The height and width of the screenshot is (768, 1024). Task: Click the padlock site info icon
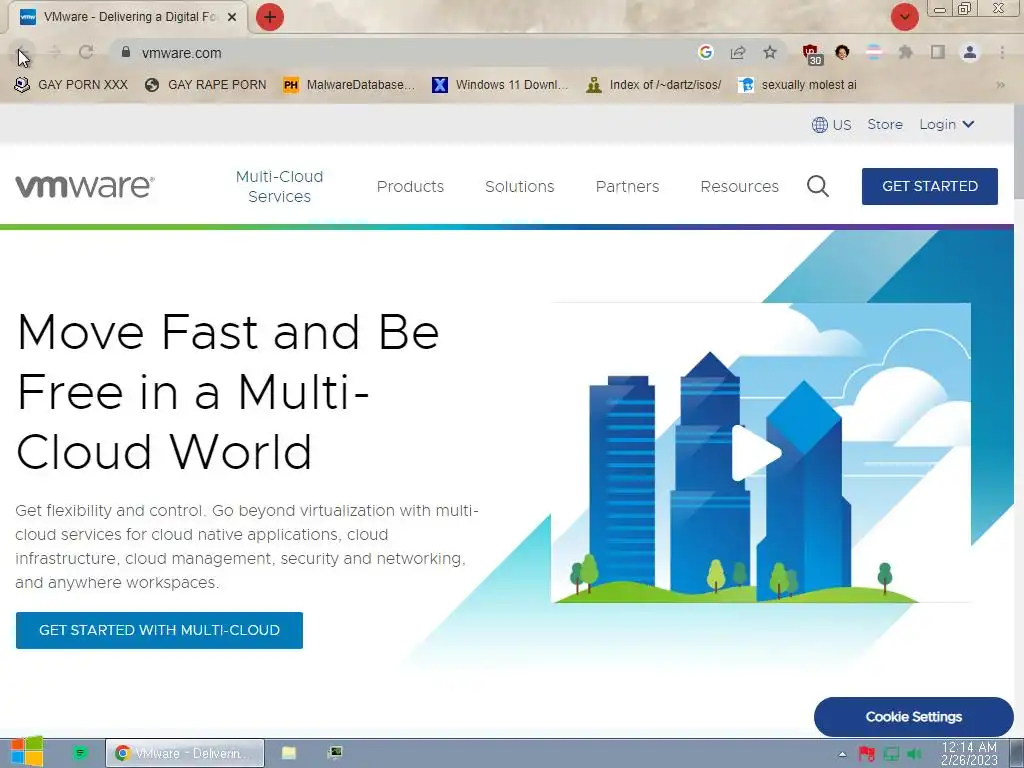pyautogui.click(x=126, y=52)
